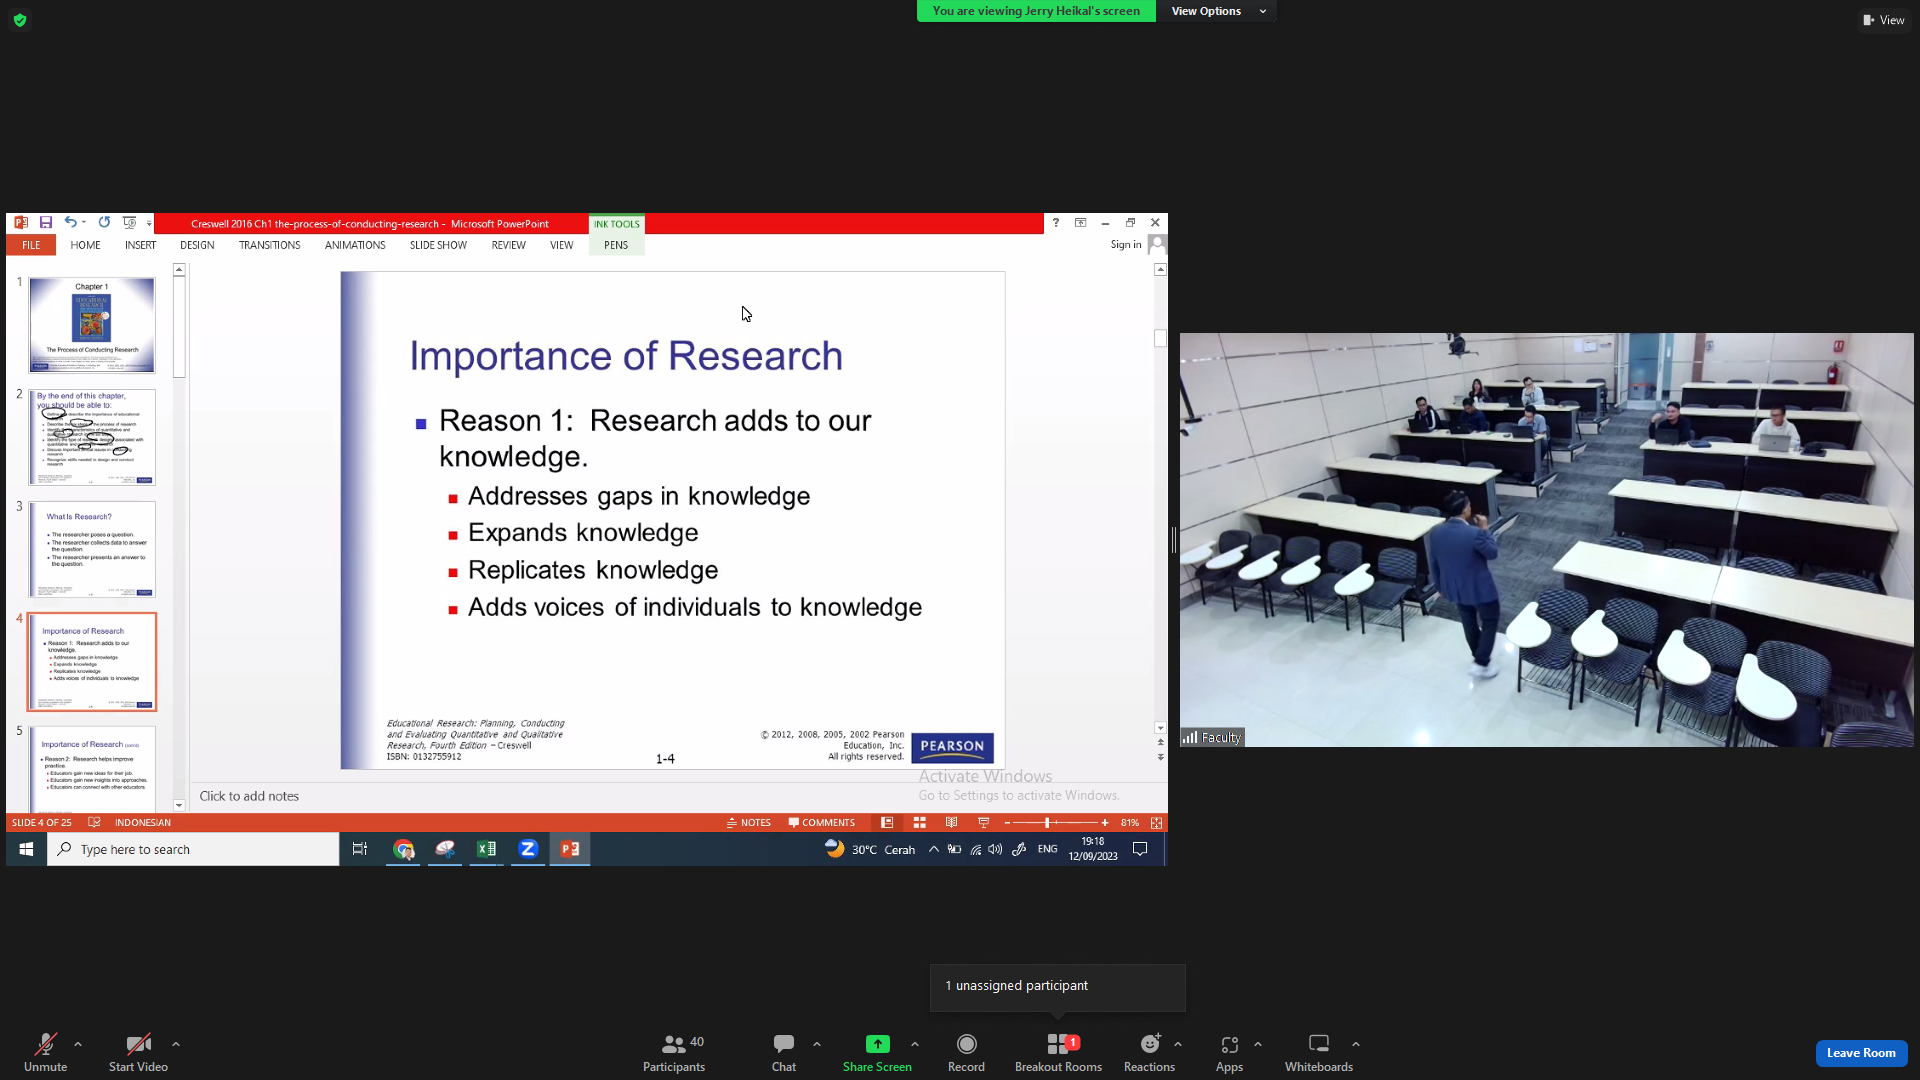
Task: Select SLIDE SHOW ribbon tab
Action: click(x=438, y=245)
